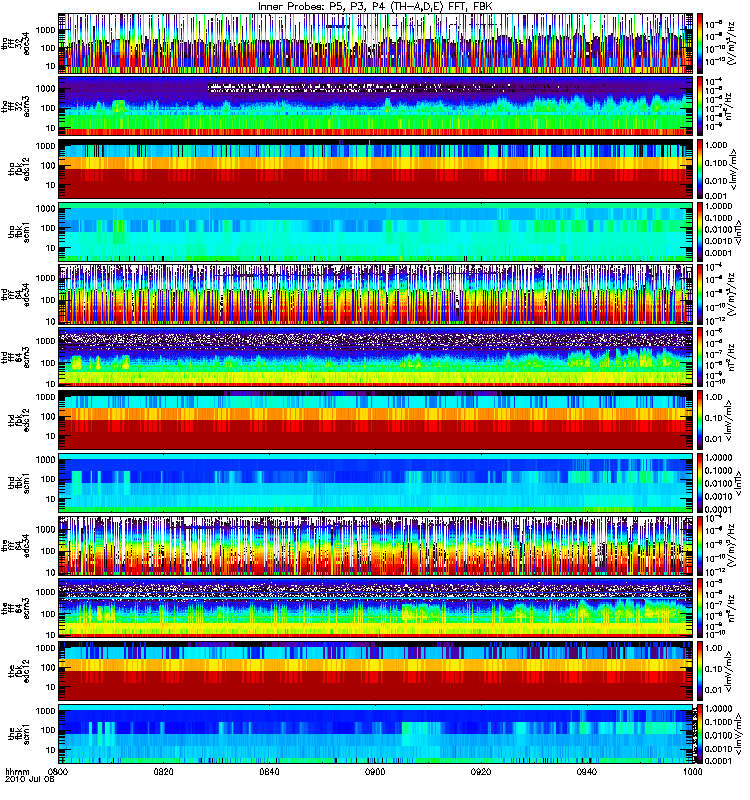The width and height of the screenshot is (750, 800).
Task: Select the 0820 time axis label
Action: point(163,771)
